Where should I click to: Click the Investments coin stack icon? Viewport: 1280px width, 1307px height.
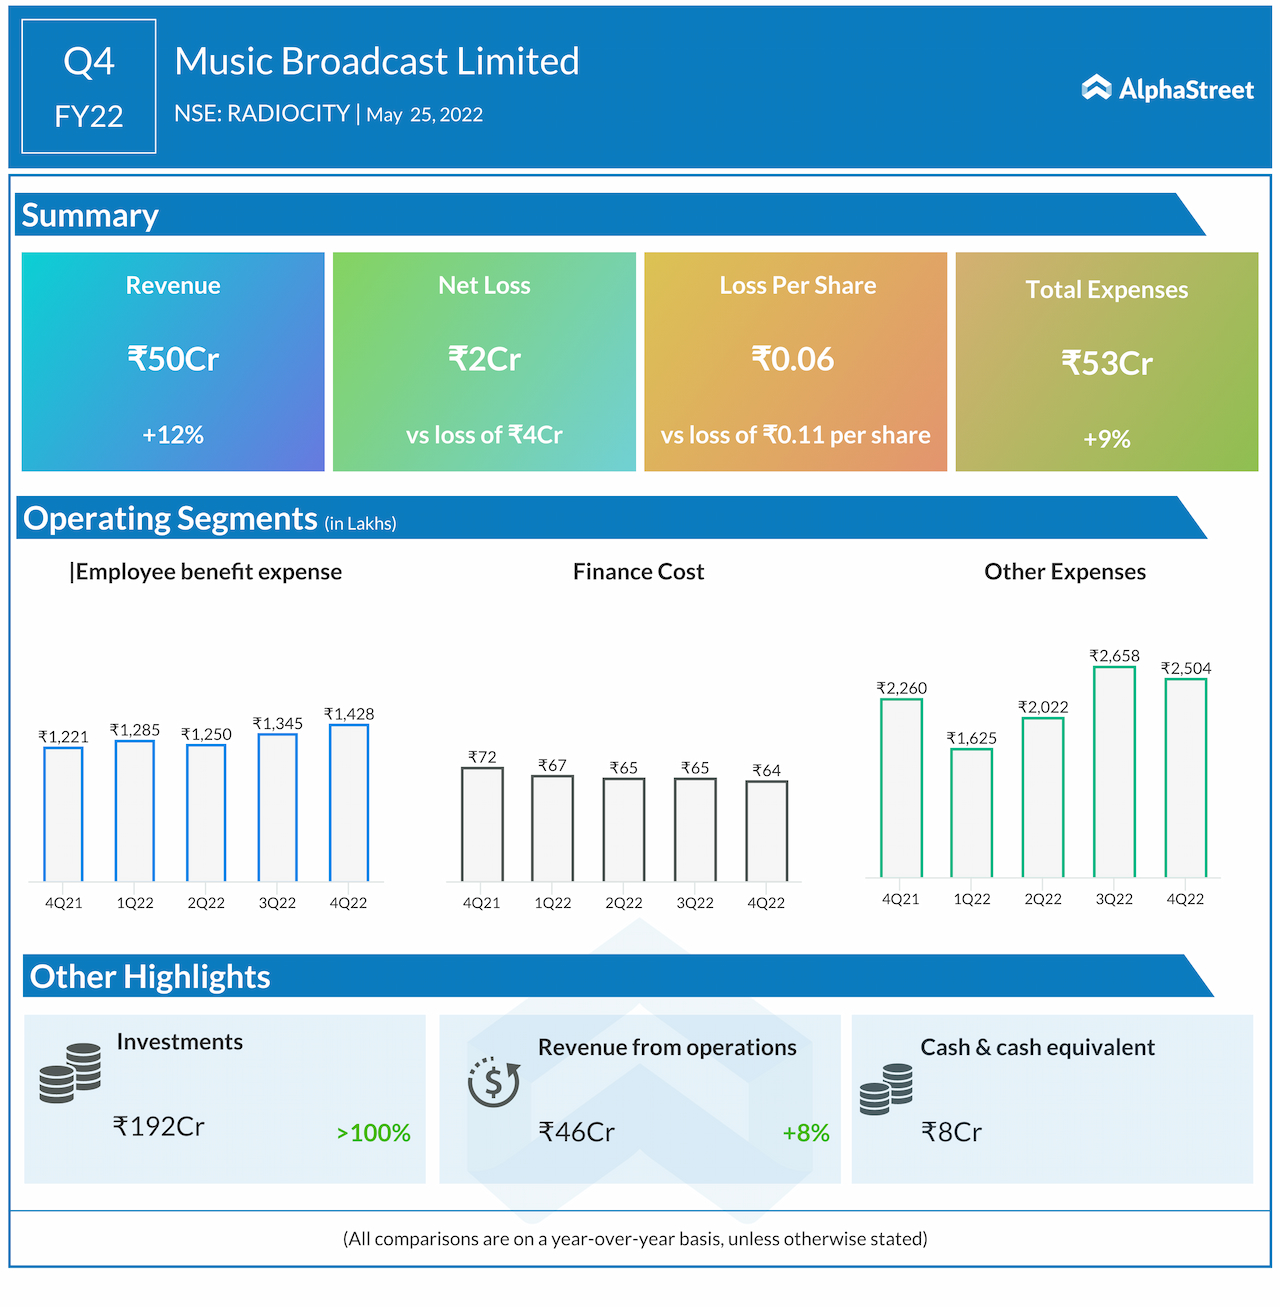(71, 1073)
